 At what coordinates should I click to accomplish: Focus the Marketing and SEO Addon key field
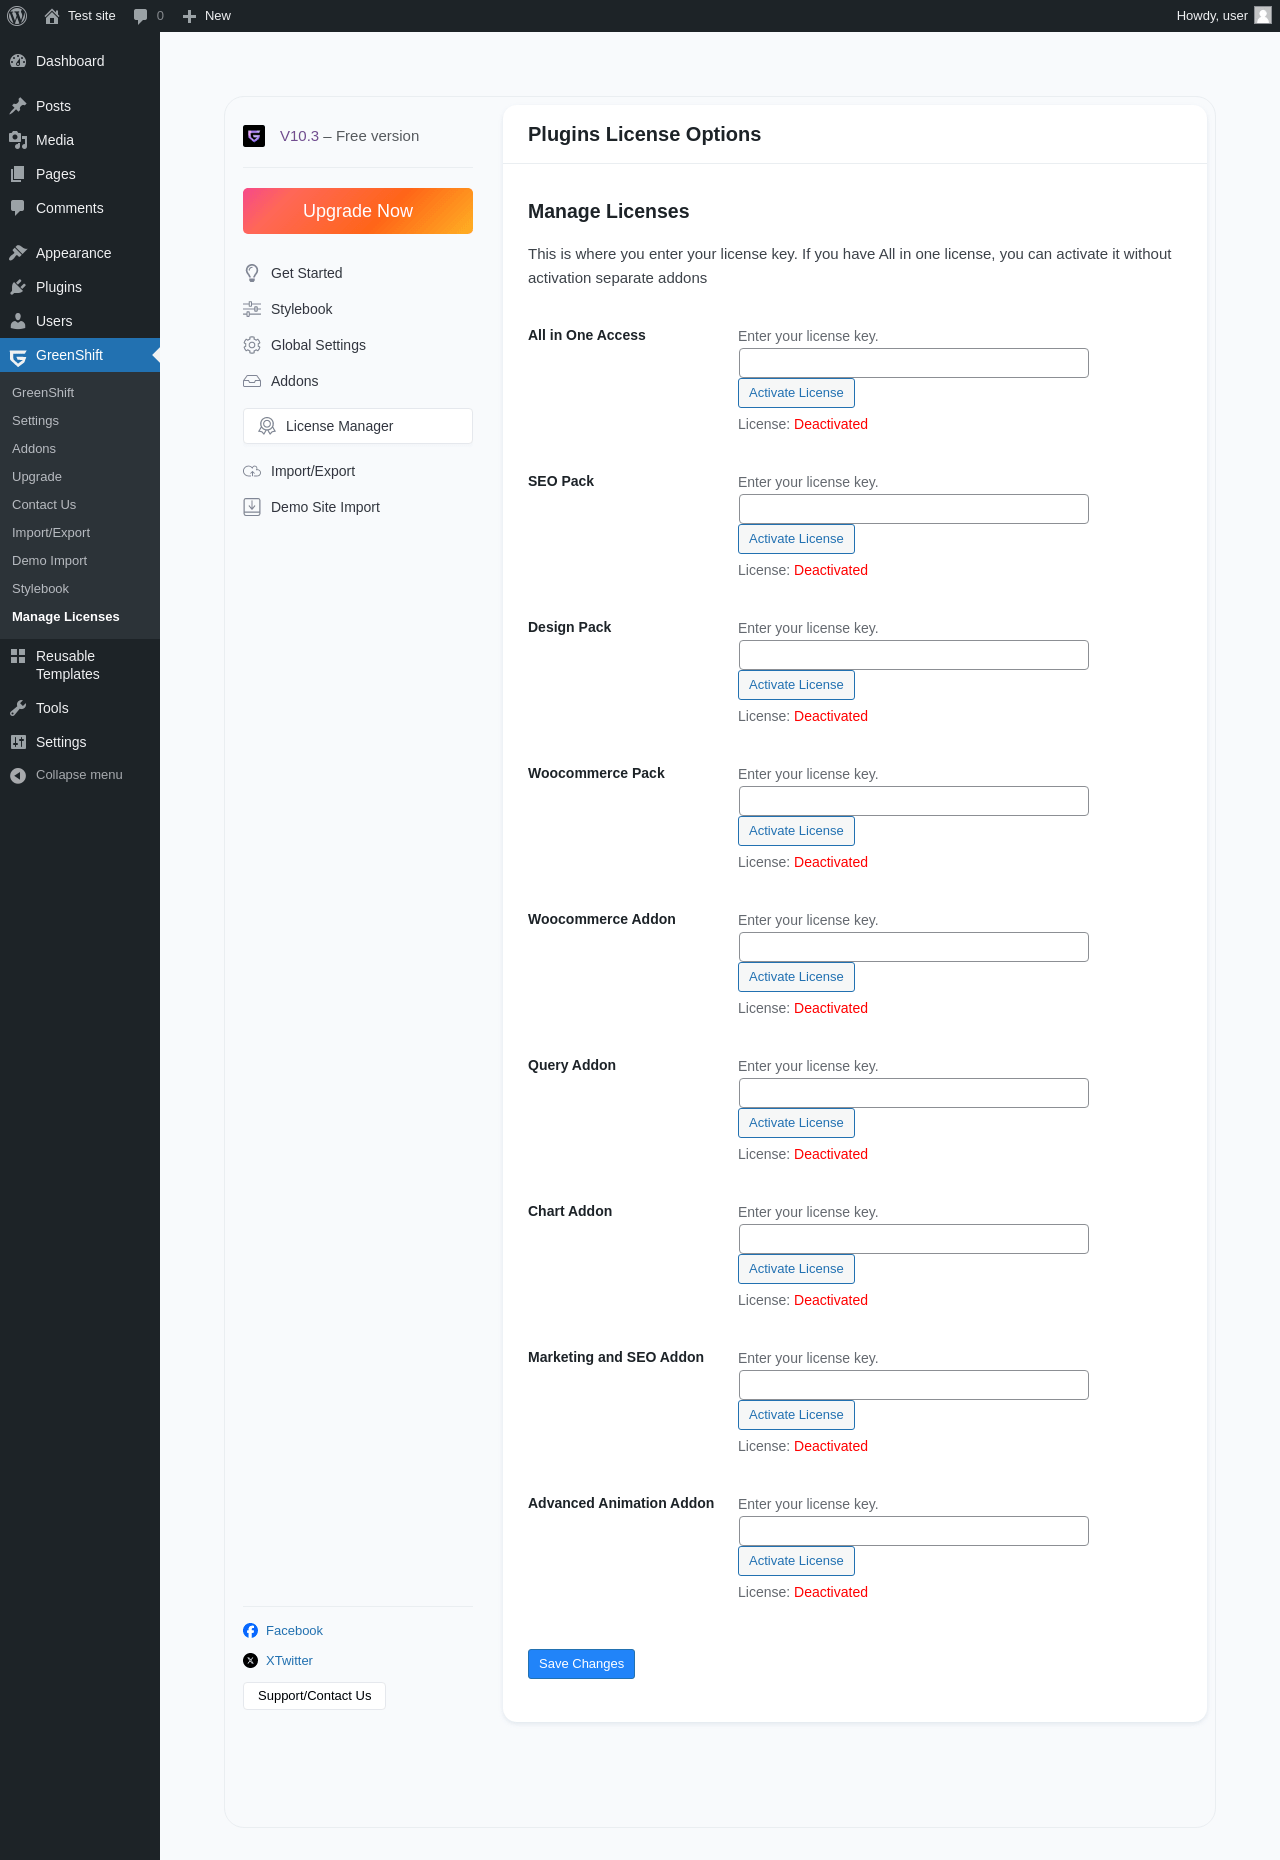click(x=914, y=1385)
